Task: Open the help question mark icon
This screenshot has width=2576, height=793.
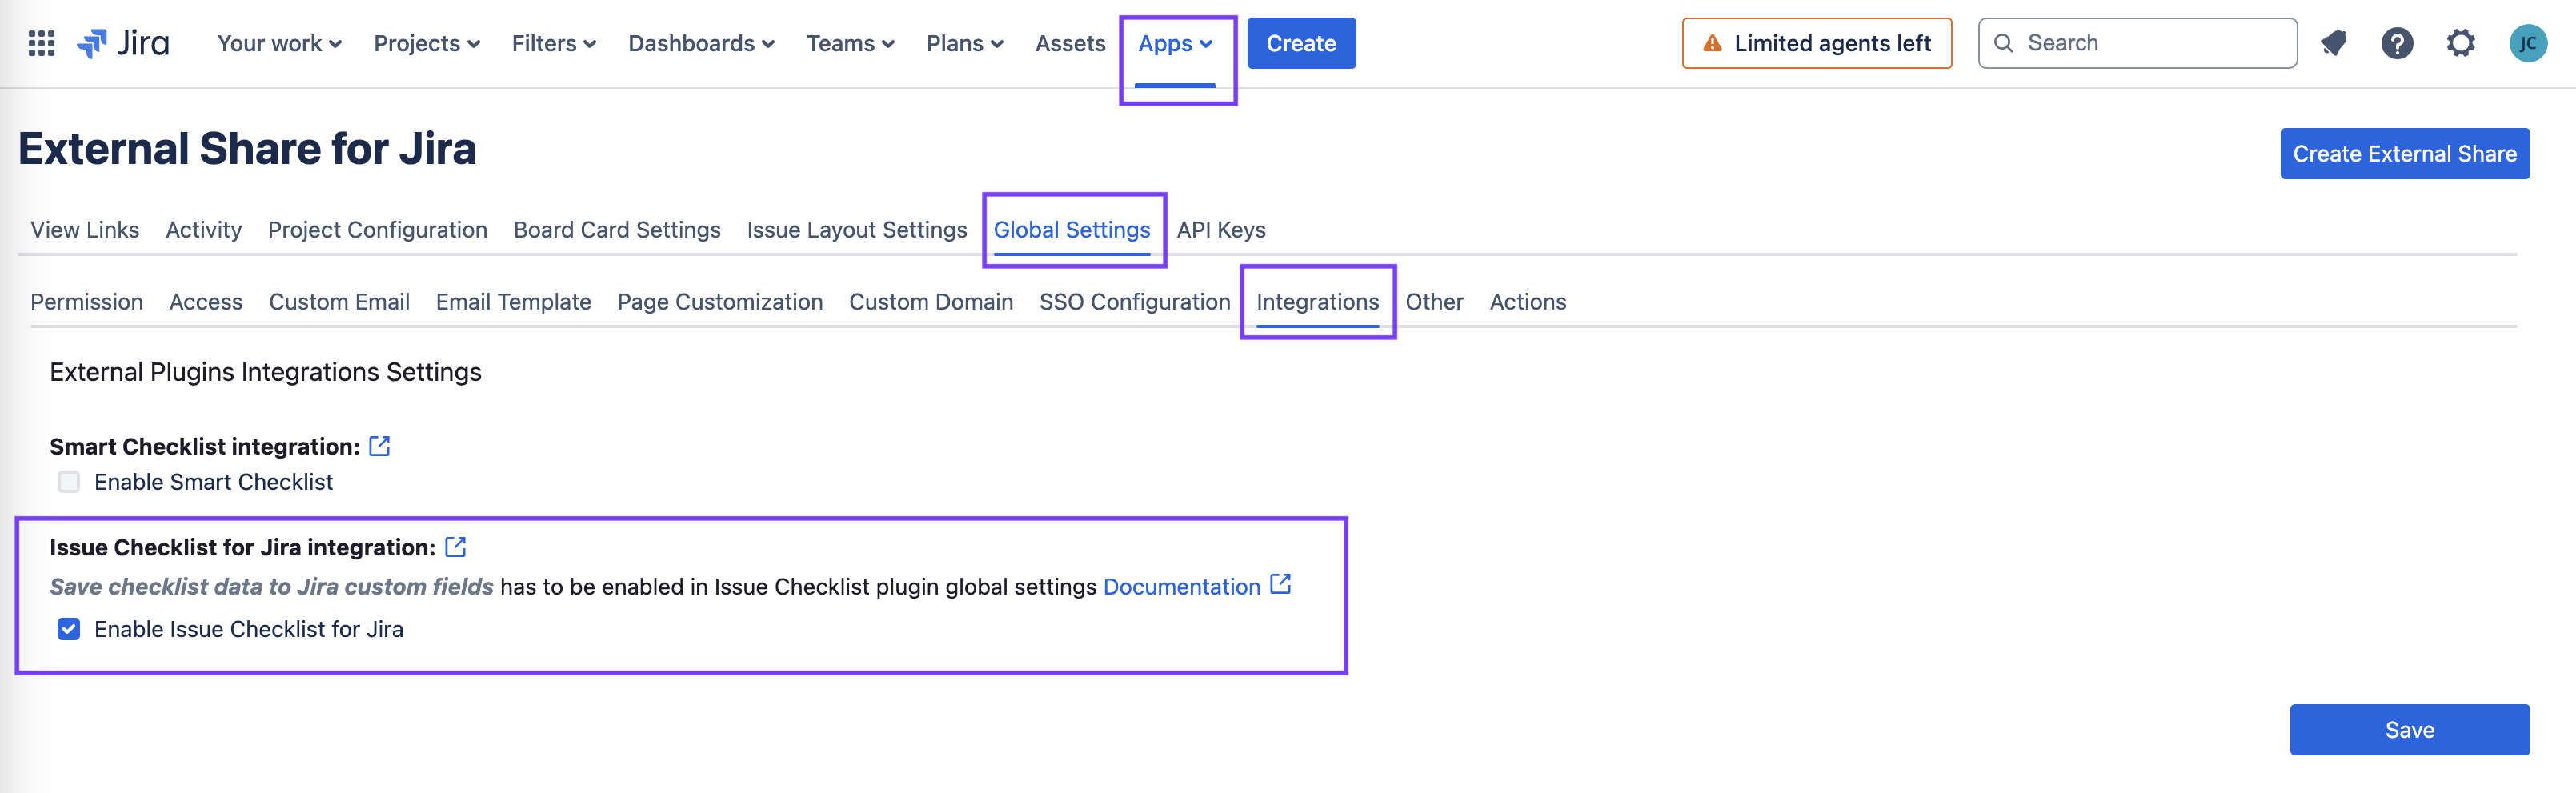Action: 2396,43
